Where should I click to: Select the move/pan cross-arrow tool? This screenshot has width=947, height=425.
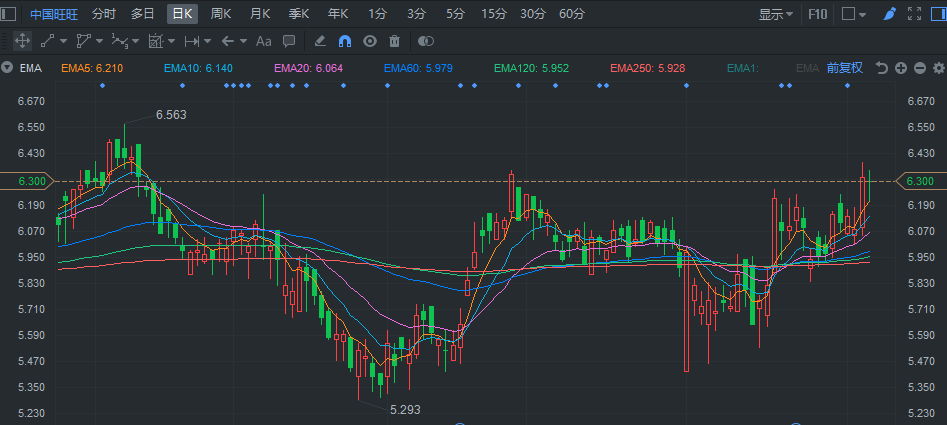tap(22, 41)
